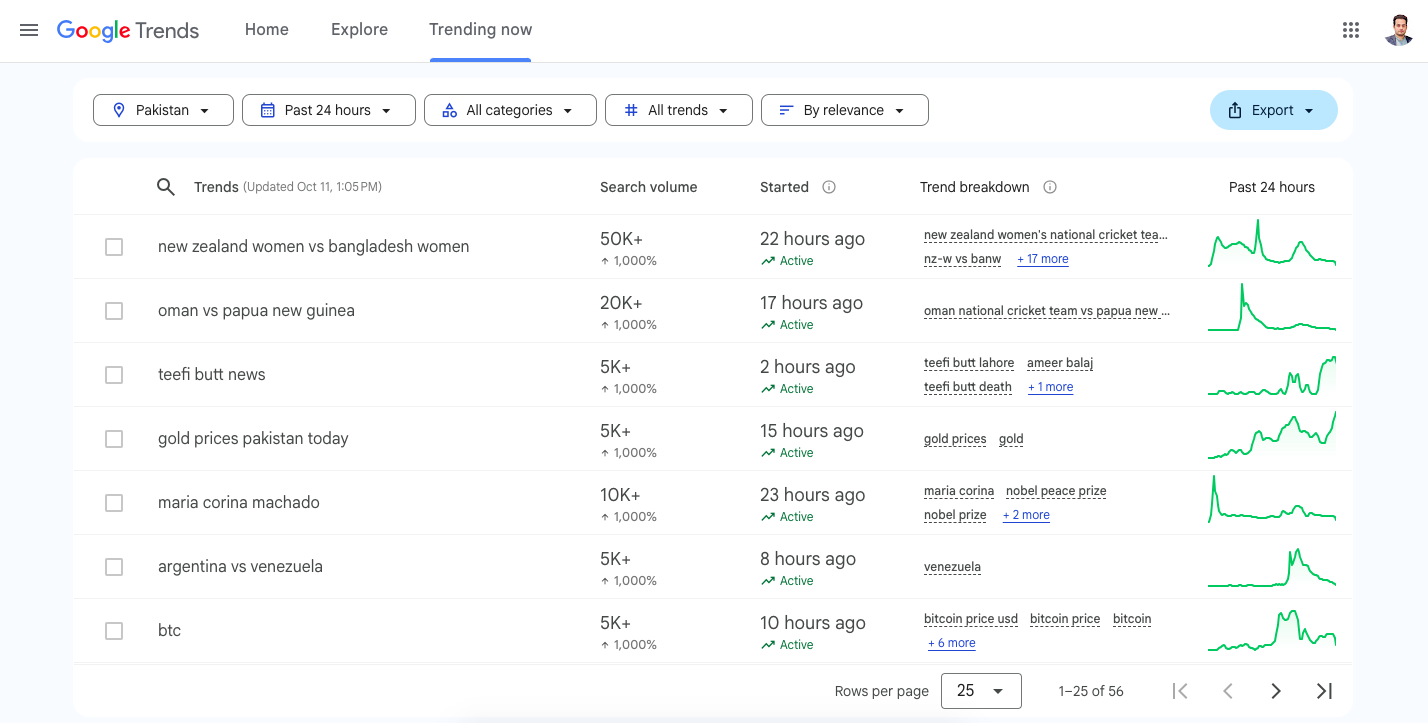1428x723 pixels.
Task: Expand the All trends dropdown arrow
Action: pos(724,111)
